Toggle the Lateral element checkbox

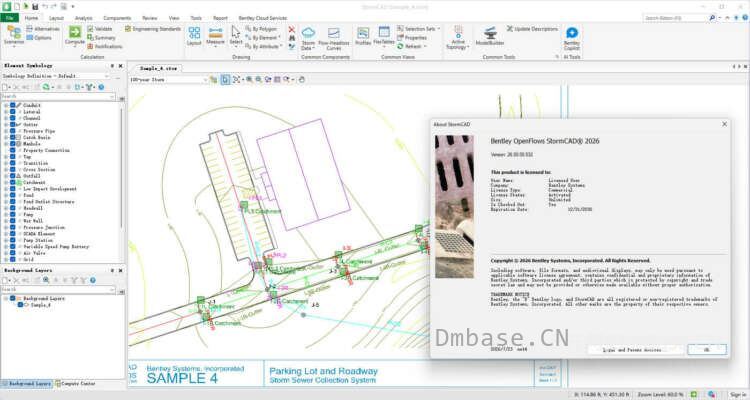(13, 111)
